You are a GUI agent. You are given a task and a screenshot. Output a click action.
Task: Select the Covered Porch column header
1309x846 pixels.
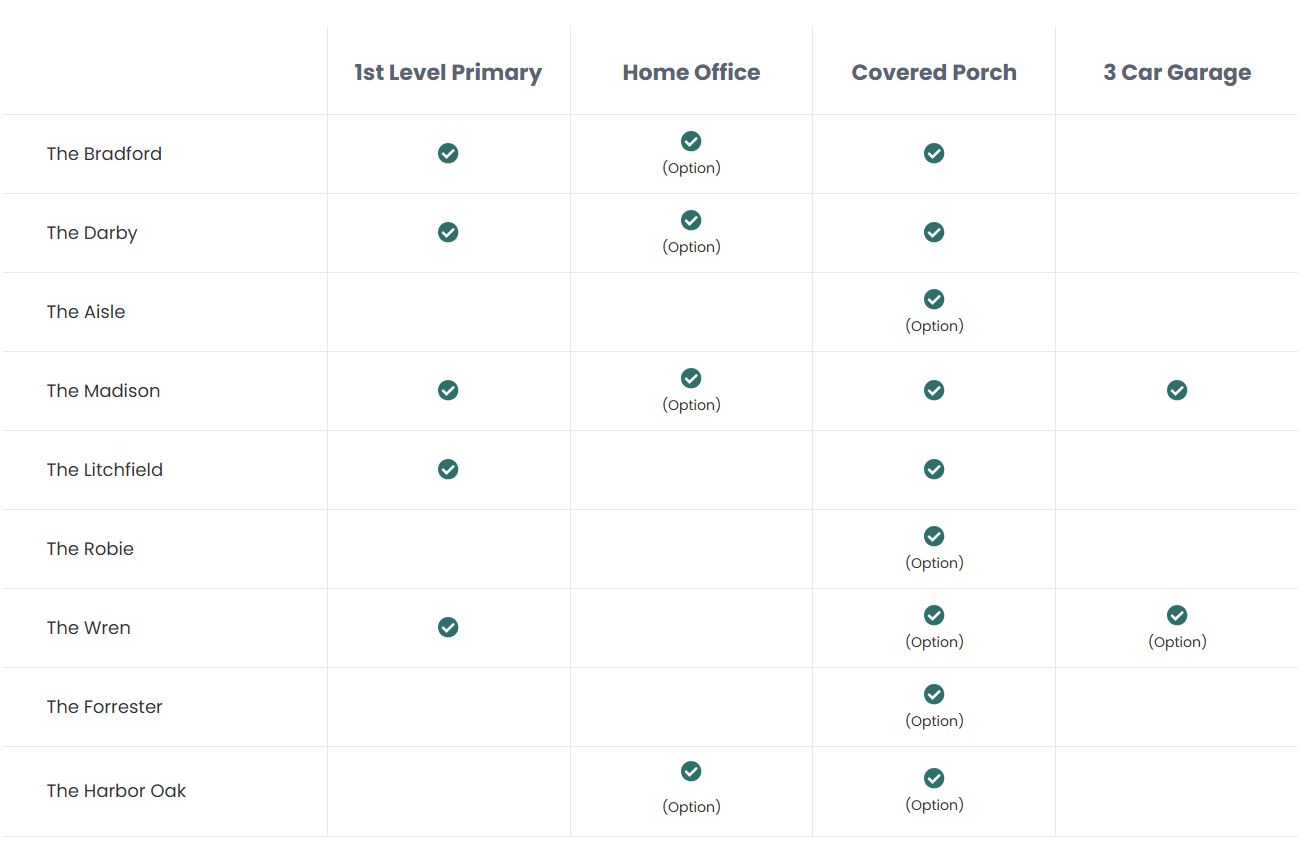pos(934,73)
